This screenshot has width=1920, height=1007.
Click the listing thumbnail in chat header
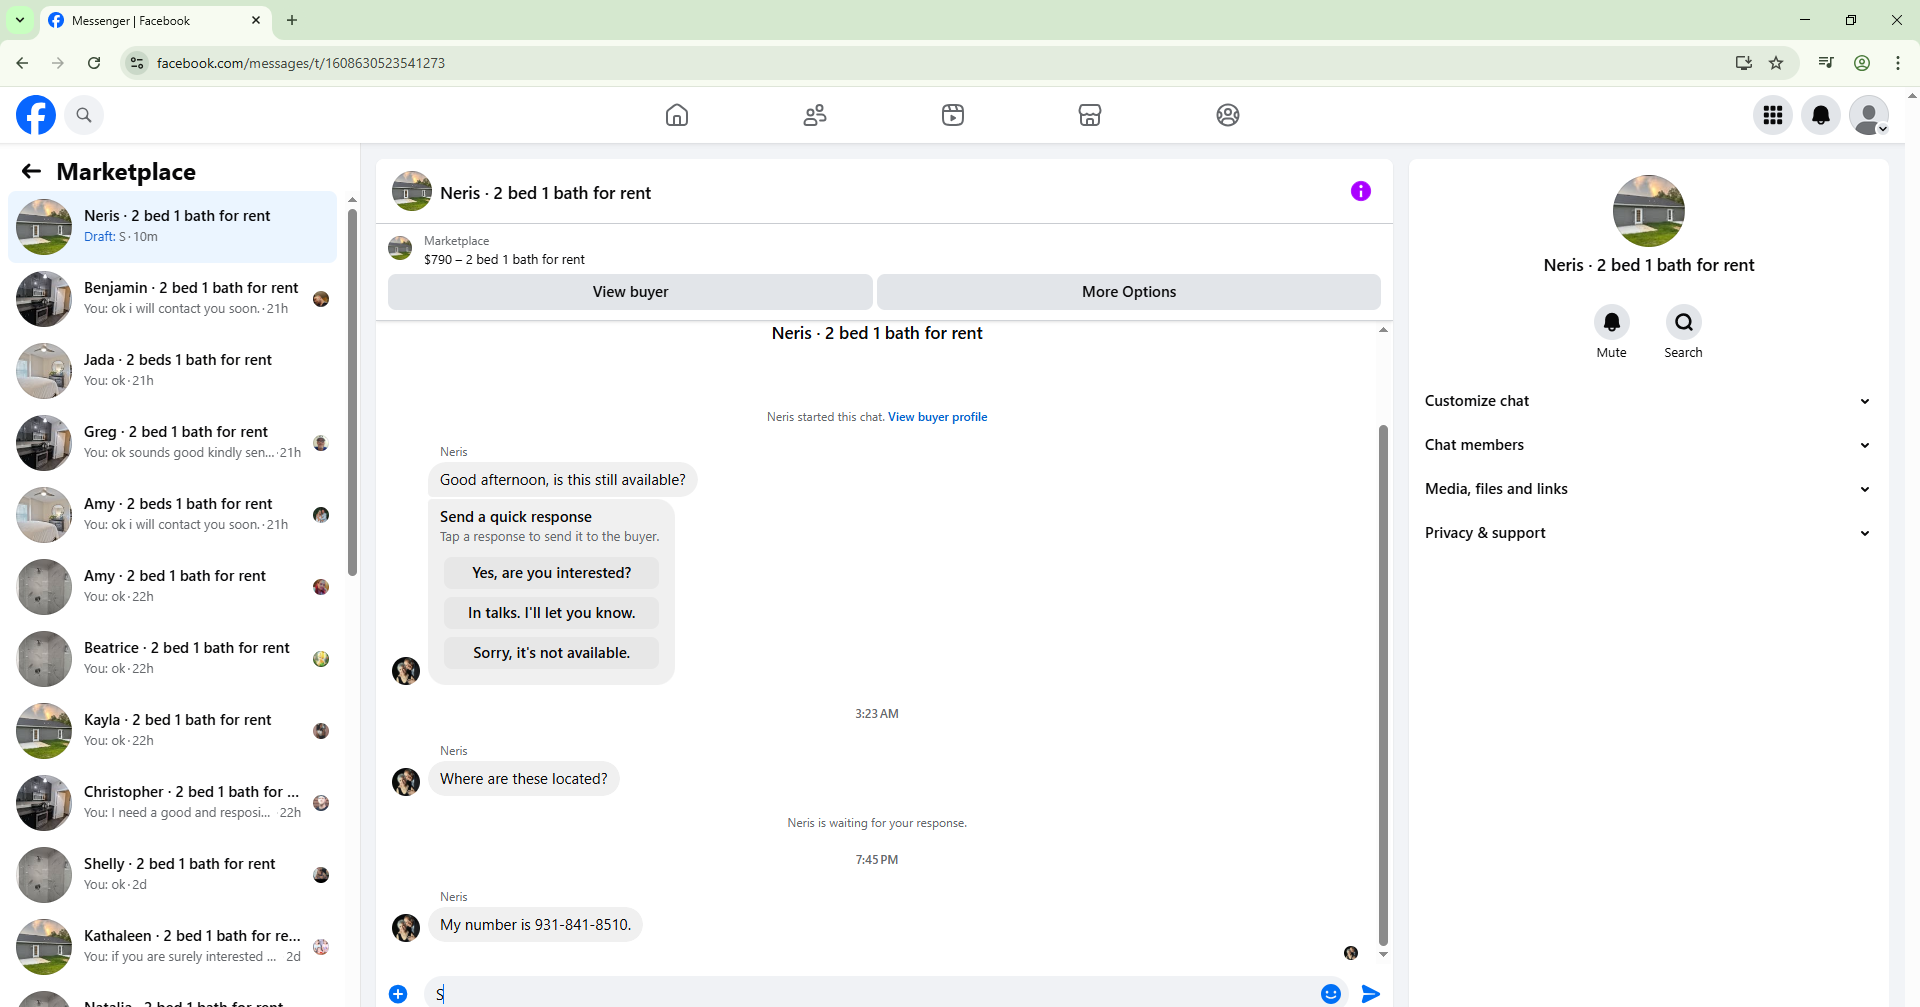[x=411, y=191]
